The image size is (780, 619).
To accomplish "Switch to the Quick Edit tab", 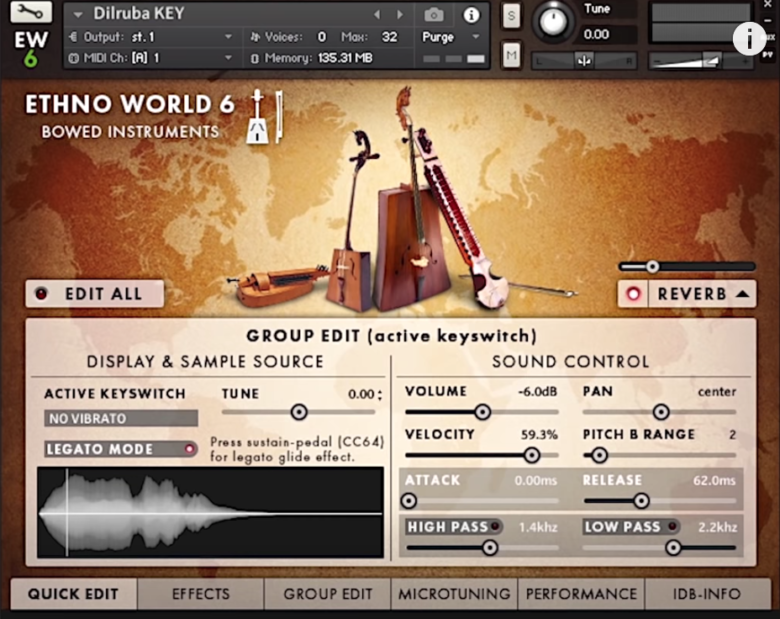I will pos(73,594).
